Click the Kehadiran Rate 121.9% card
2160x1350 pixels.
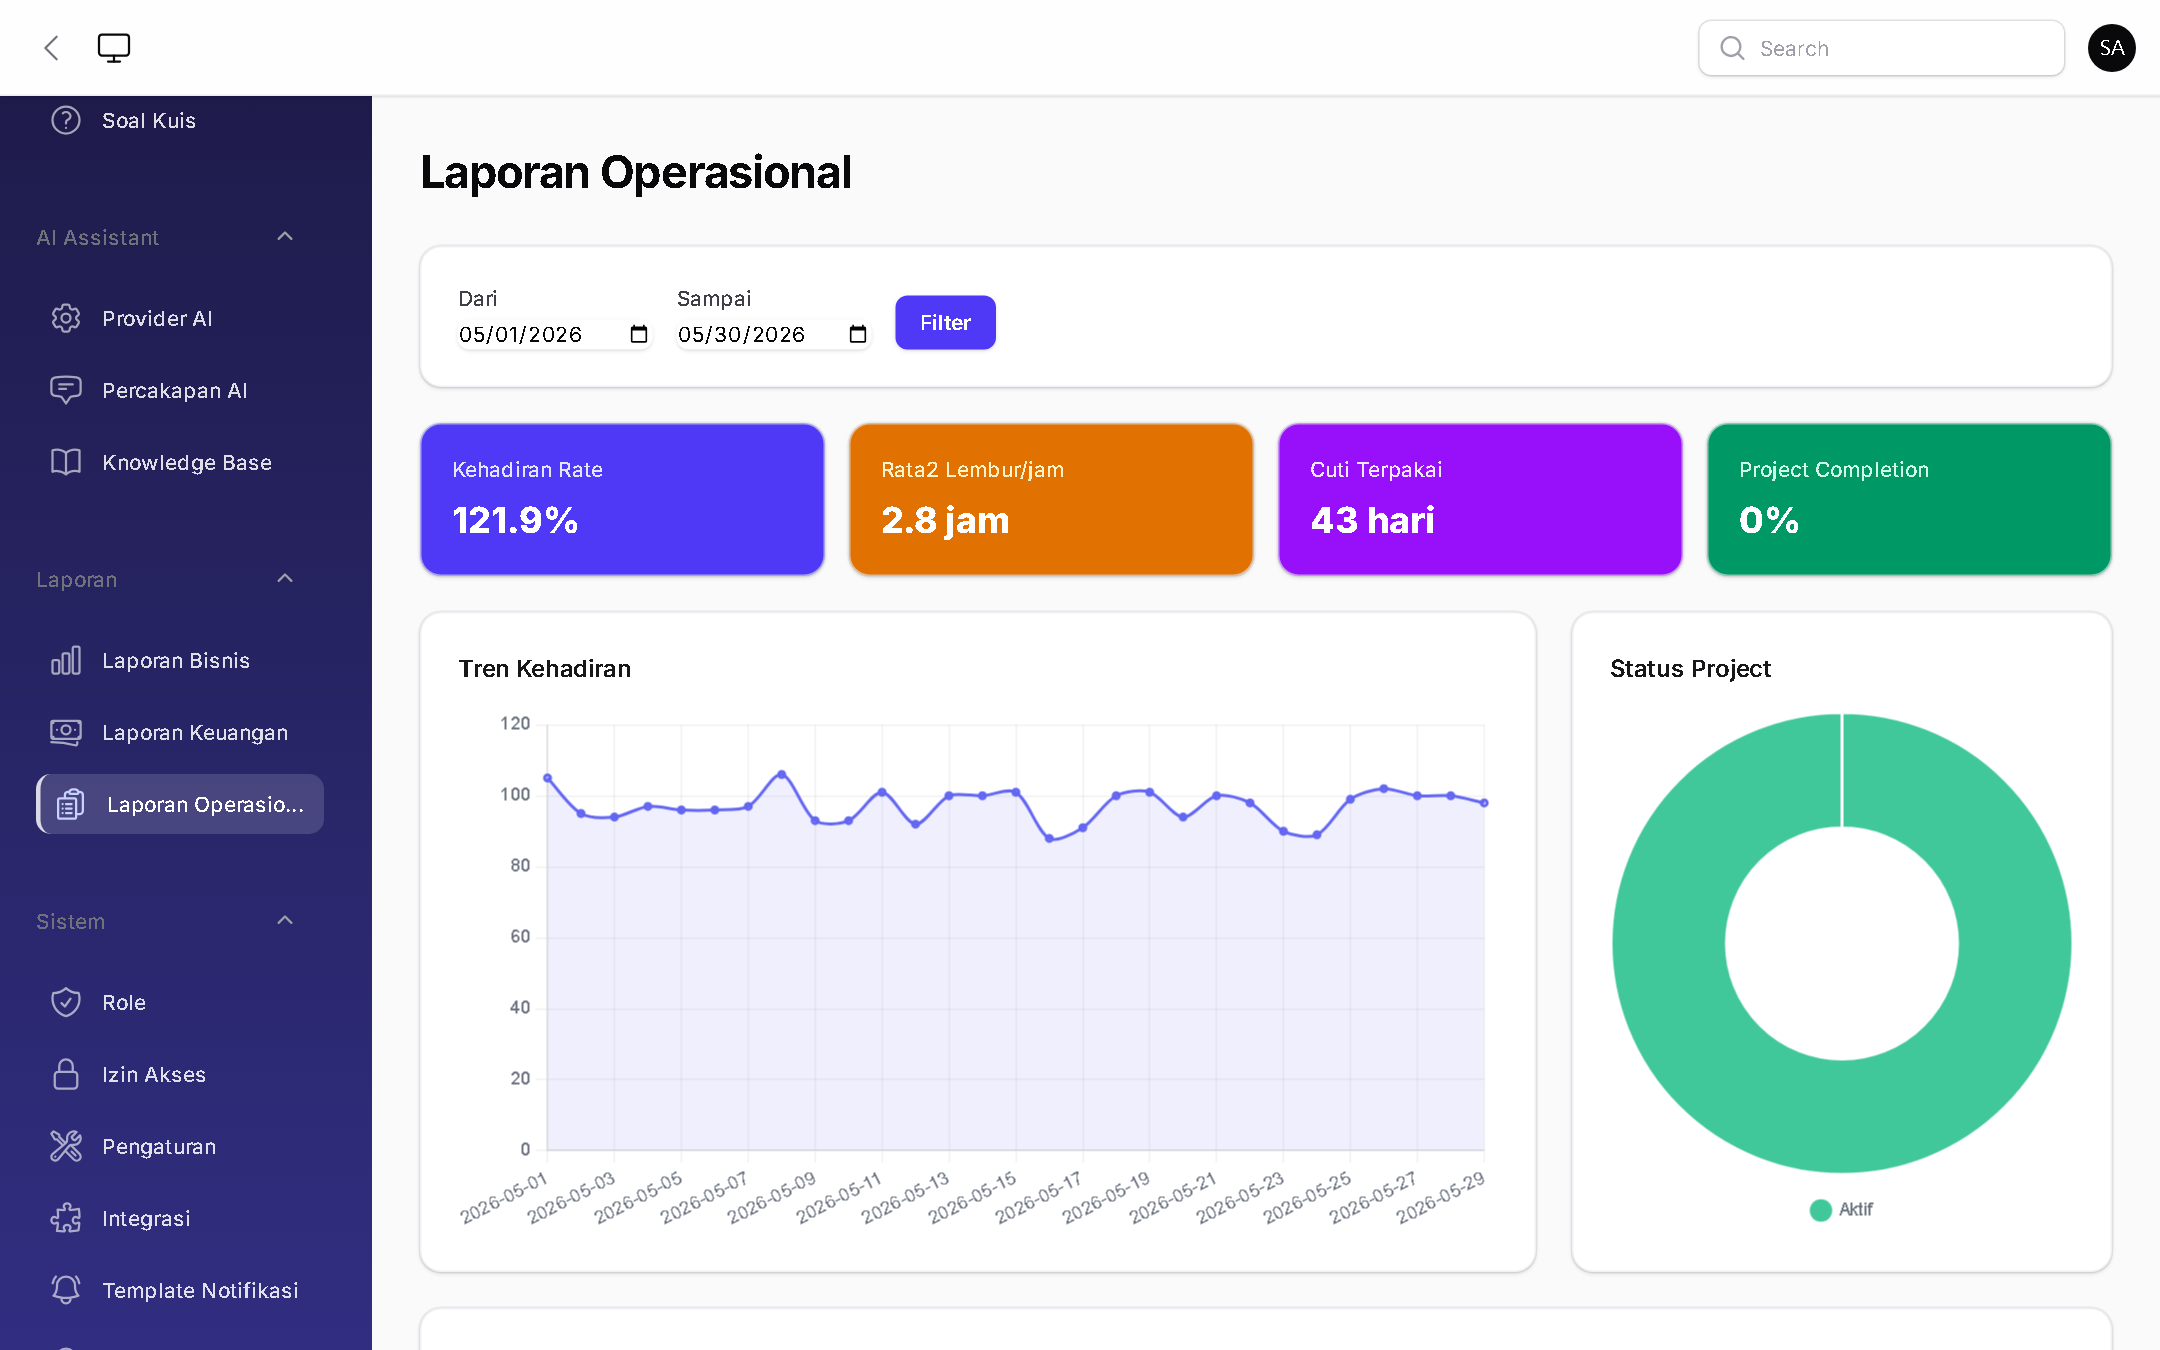click(622, 499)
